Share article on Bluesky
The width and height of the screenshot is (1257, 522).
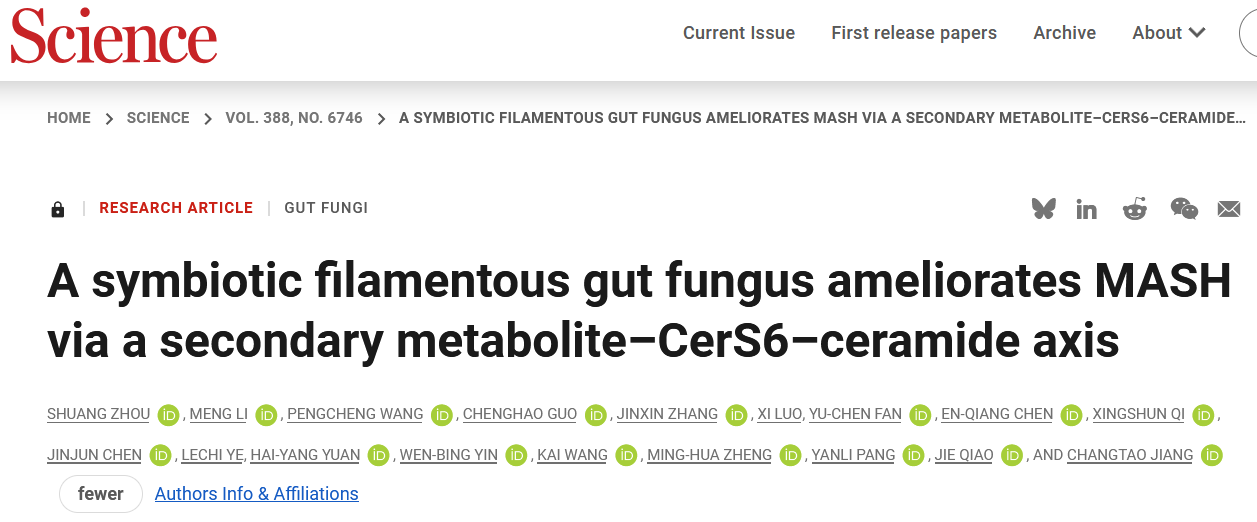pos(1043,209)
